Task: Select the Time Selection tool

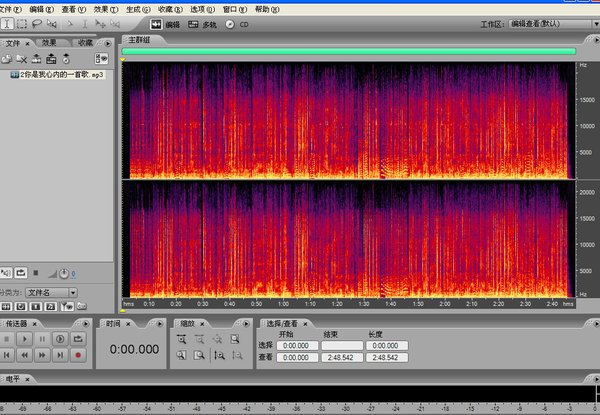Action: (x=7, y=24)
